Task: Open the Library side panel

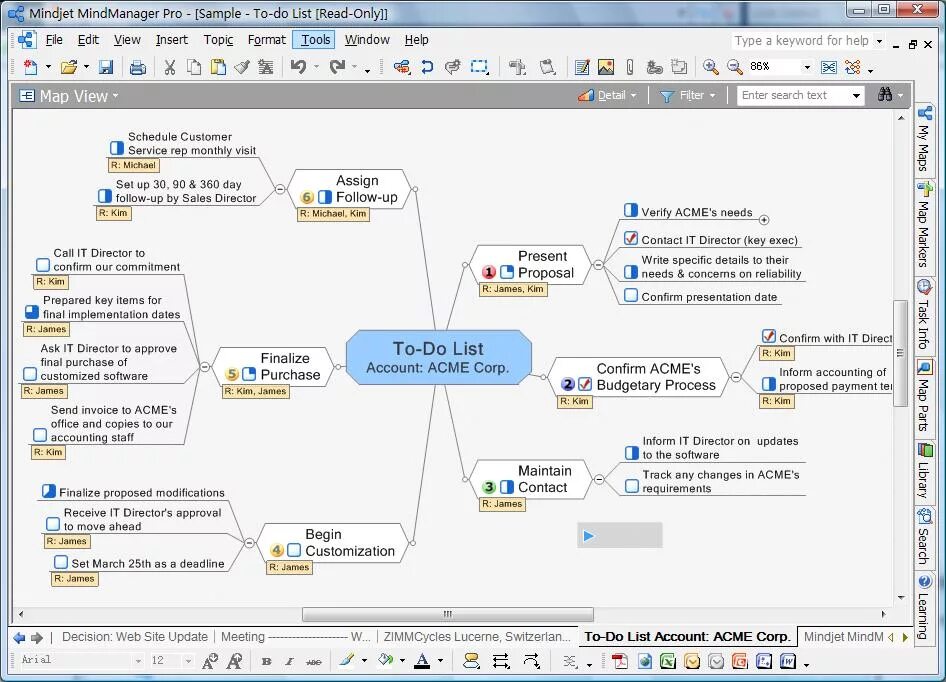Action: (x=924, y=471)
